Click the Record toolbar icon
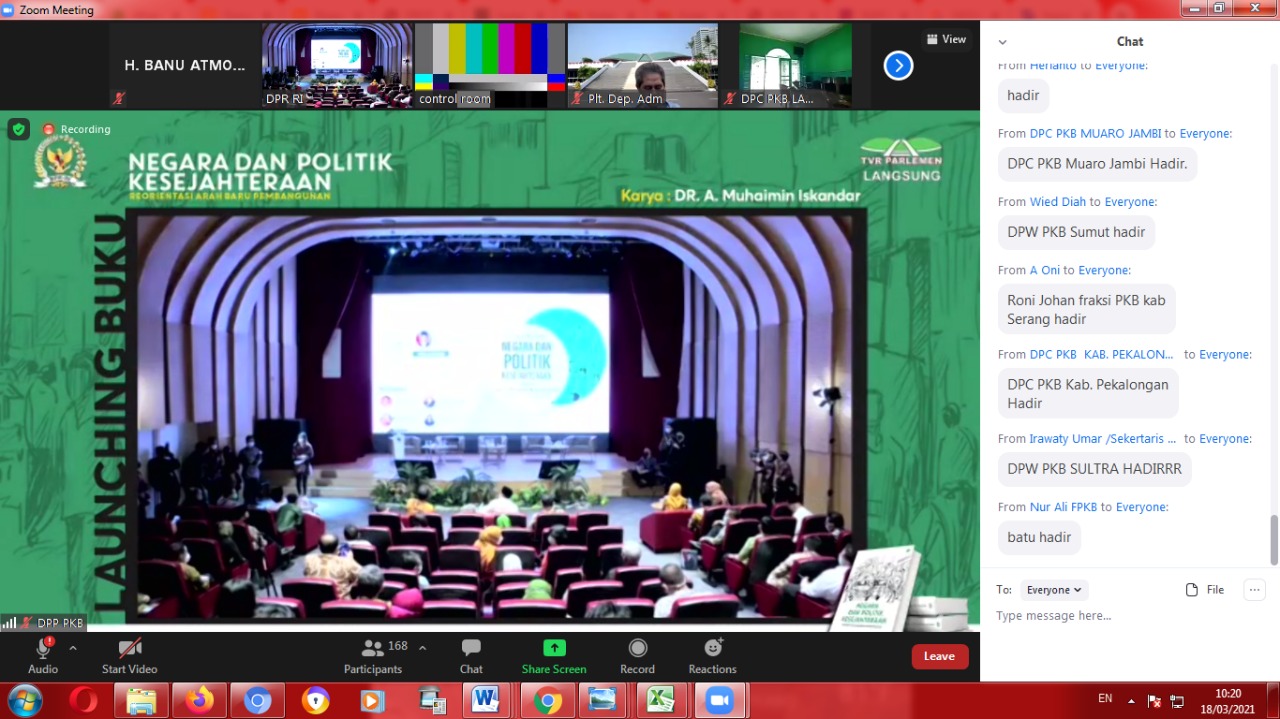 point(638,648)
